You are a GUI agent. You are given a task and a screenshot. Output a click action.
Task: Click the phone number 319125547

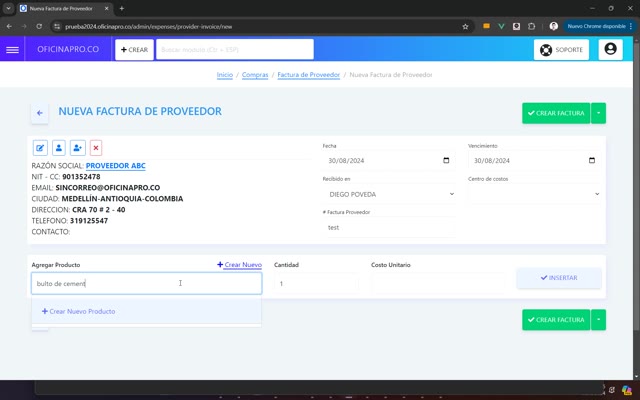(x=89, y=221)
